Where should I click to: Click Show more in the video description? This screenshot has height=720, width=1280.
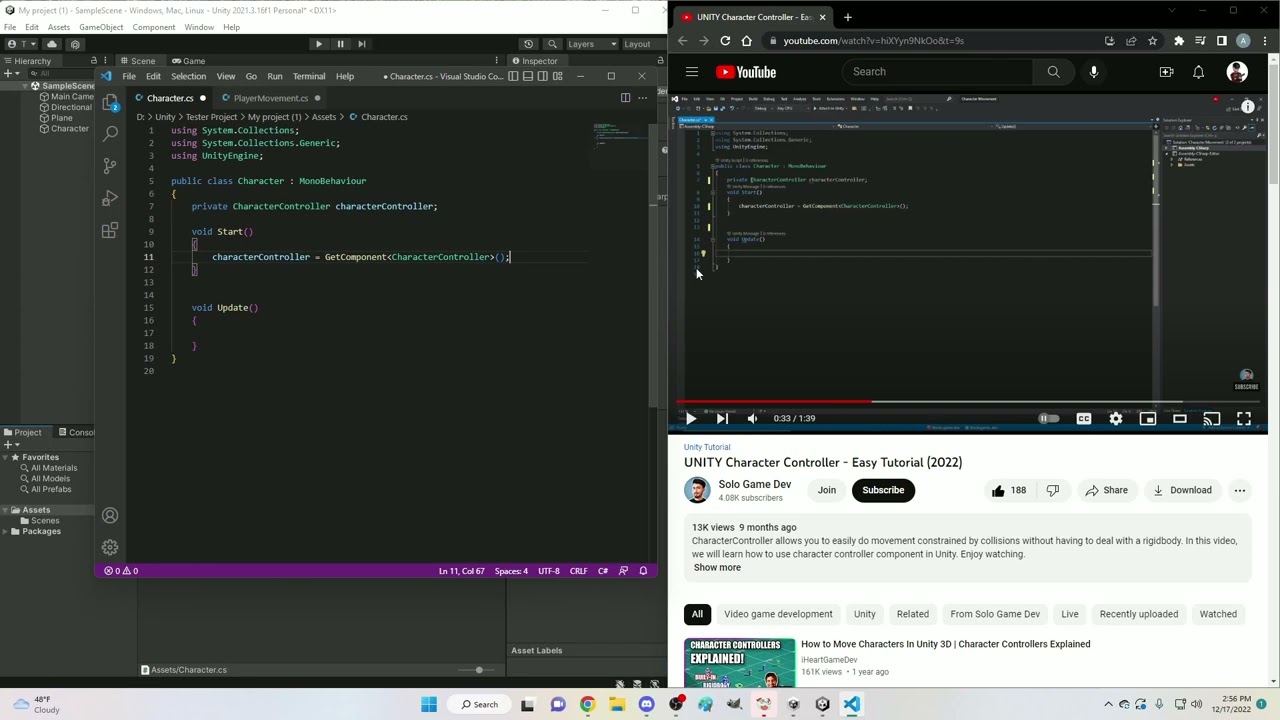[716, 567]
